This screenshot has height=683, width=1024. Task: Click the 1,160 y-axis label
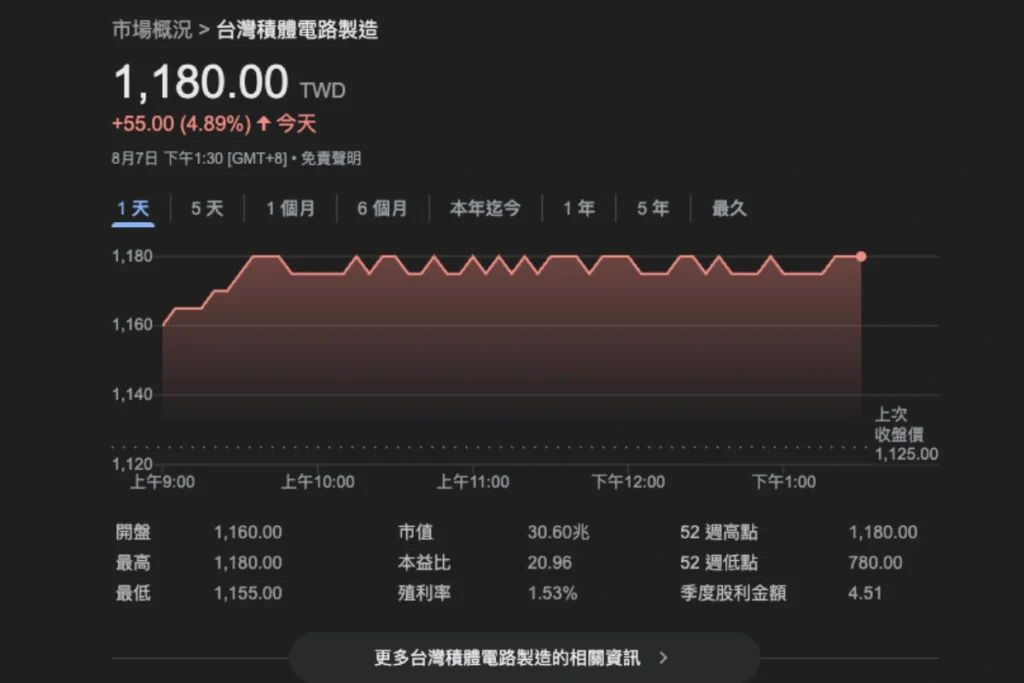(133, 325)
